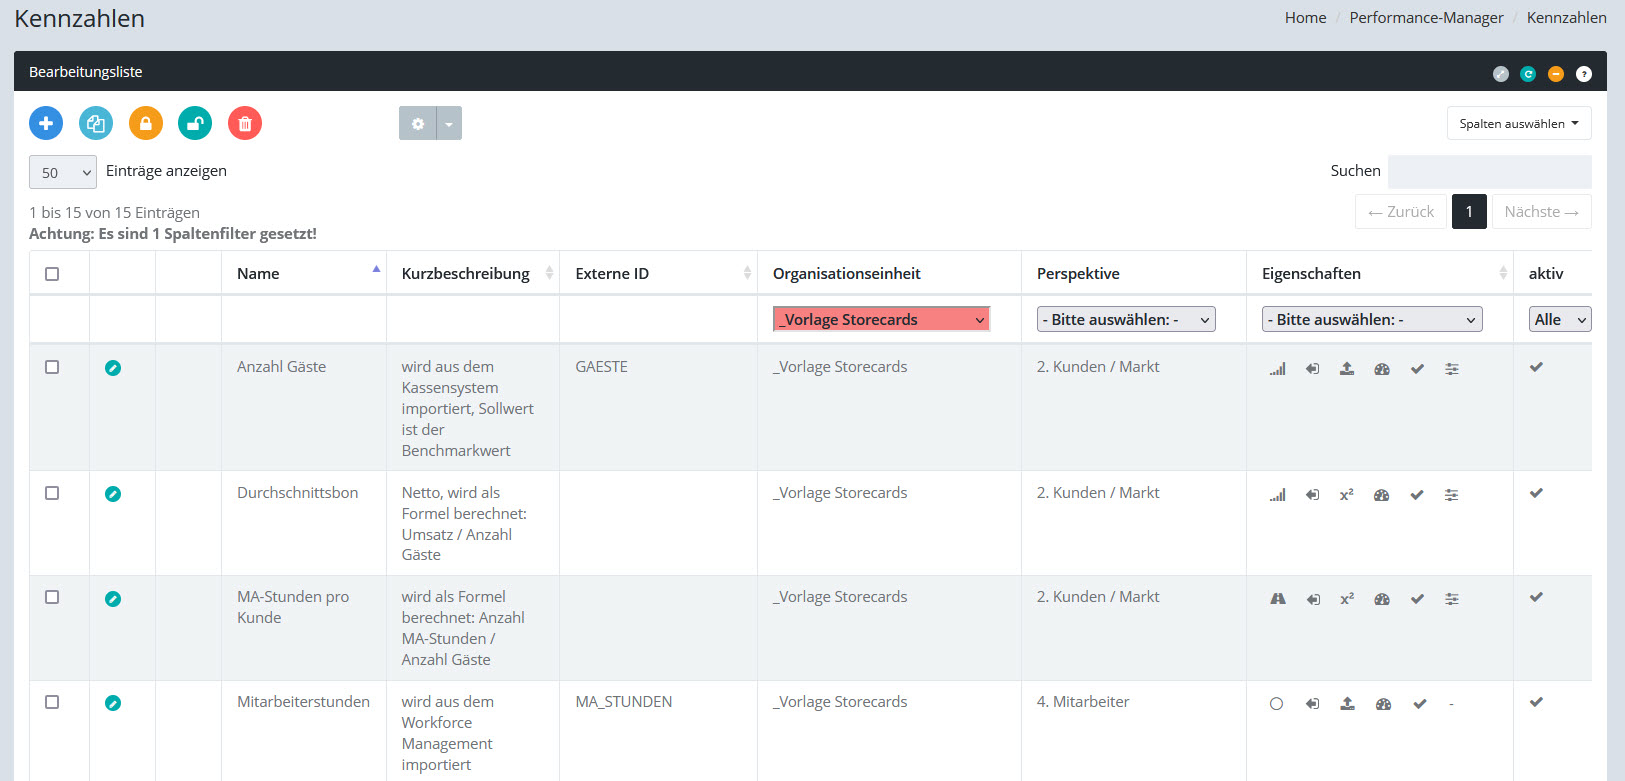Viewport: 1625px width, 781px height.
Task: Click the green unlock icon button
Action: pos(195,123)
